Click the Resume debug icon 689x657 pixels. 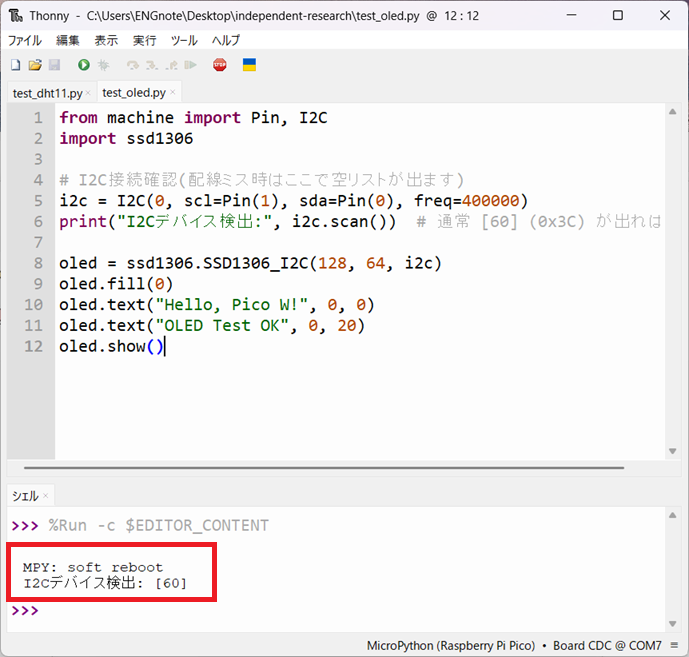190,65
